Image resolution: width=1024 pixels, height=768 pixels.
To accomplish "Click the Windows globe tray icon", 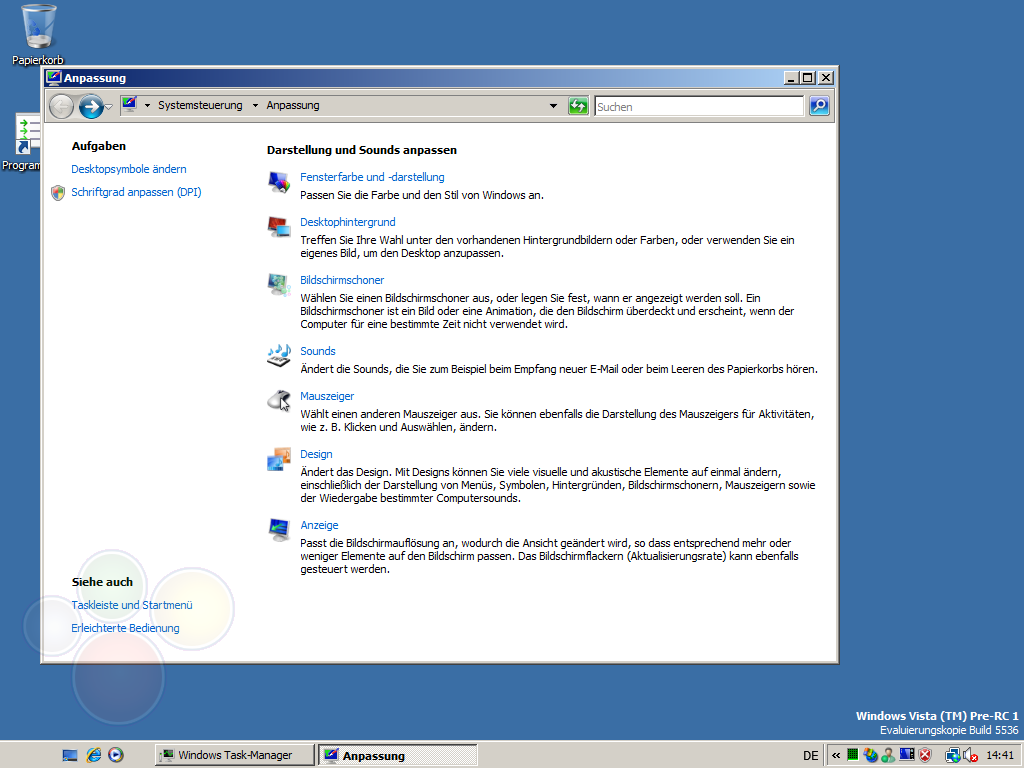I will tap(870, 755).
